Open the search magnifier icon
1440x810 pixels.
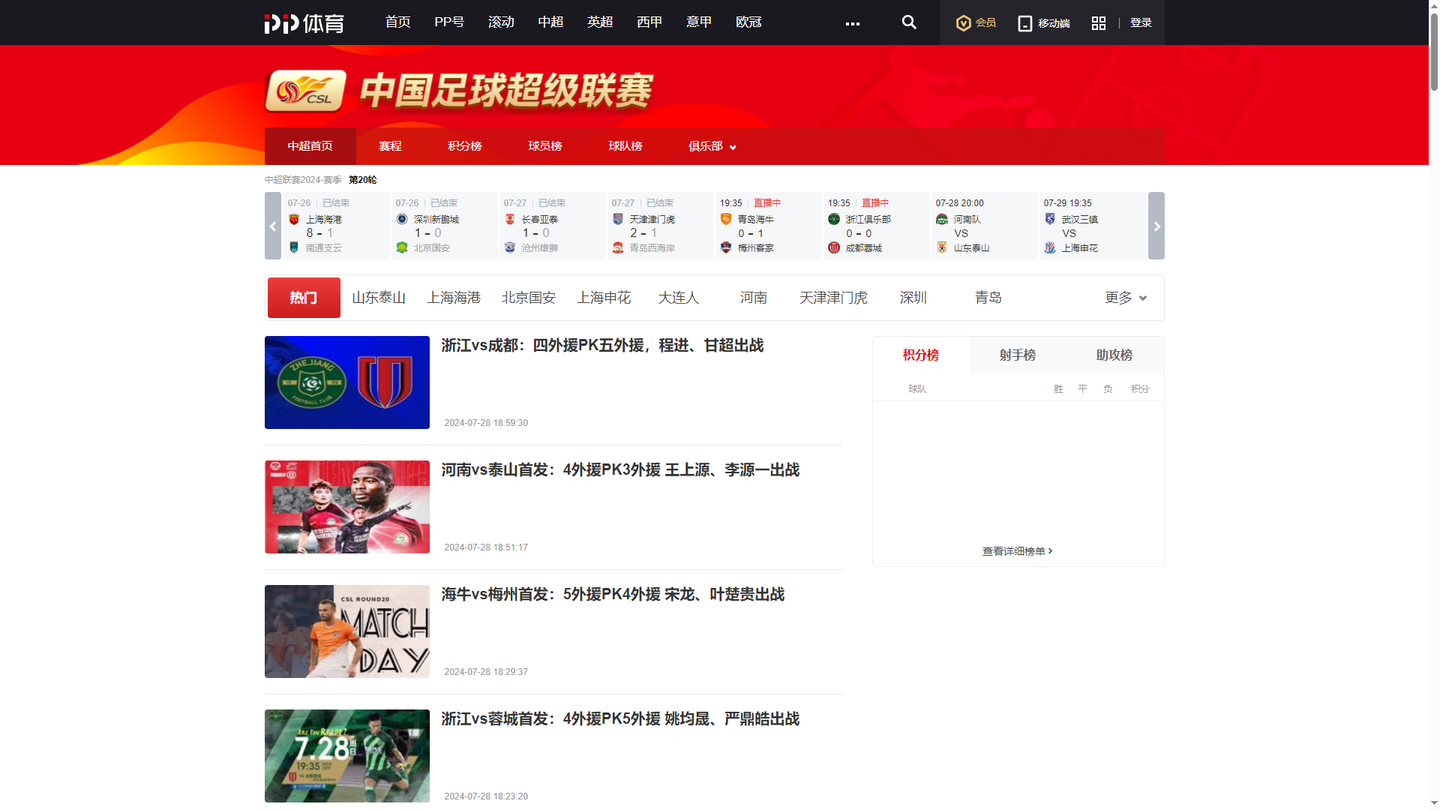(909, 22)
